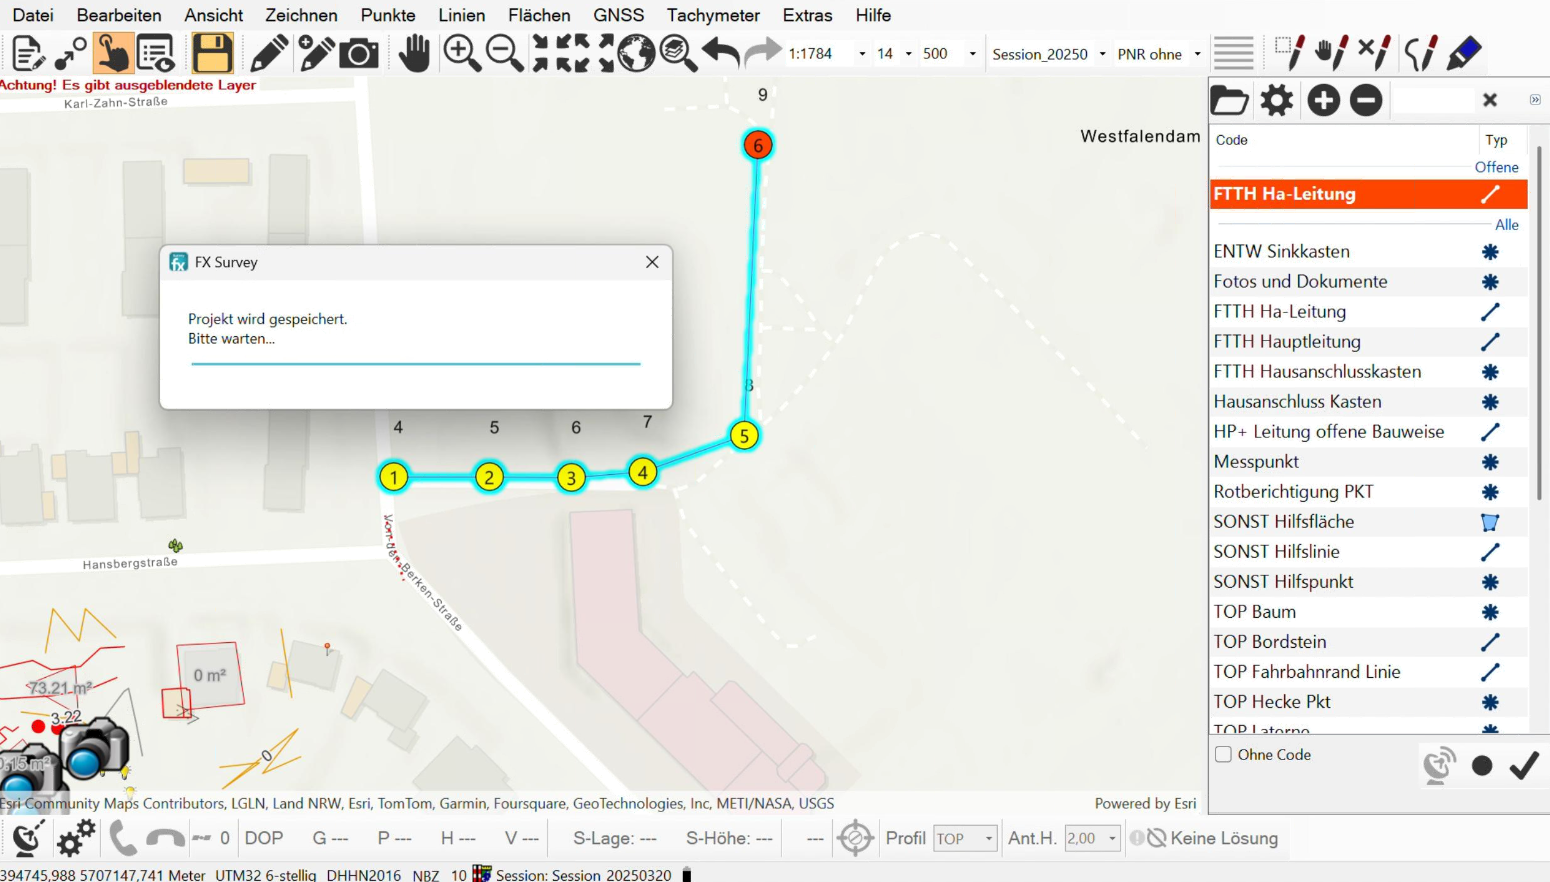Select FTTH Hauptleitung code in list

pyautogui.click(x=1287, y=342)
